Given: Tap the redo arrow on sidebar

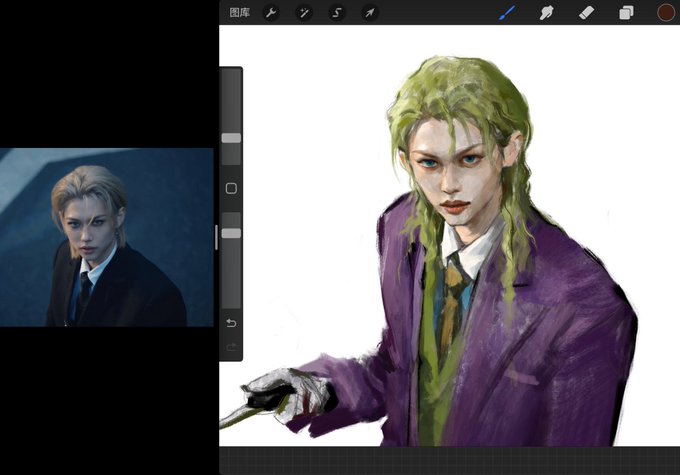Looking at the screenshot, I should click(x=231, y=347).
